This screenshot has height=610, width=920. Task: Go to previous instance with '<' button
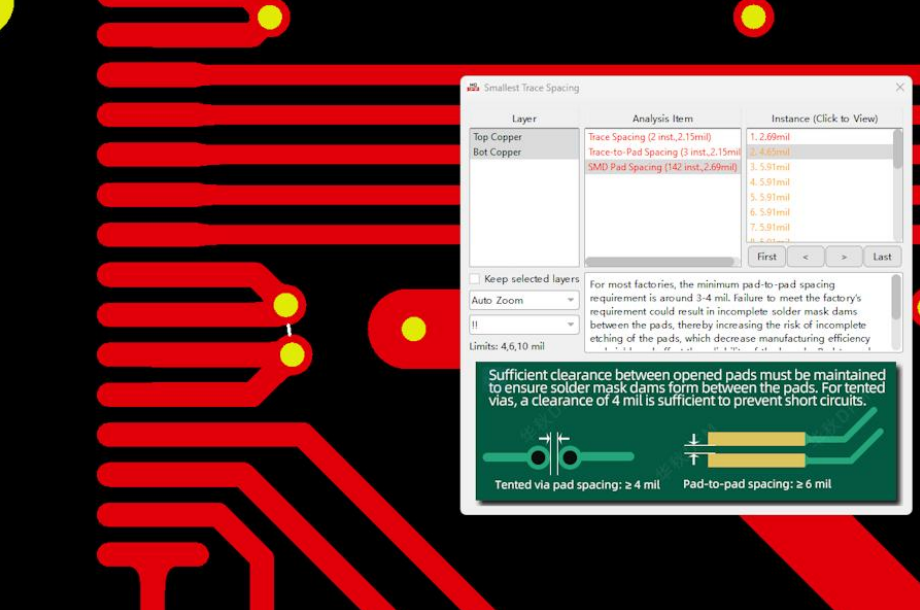805,257
